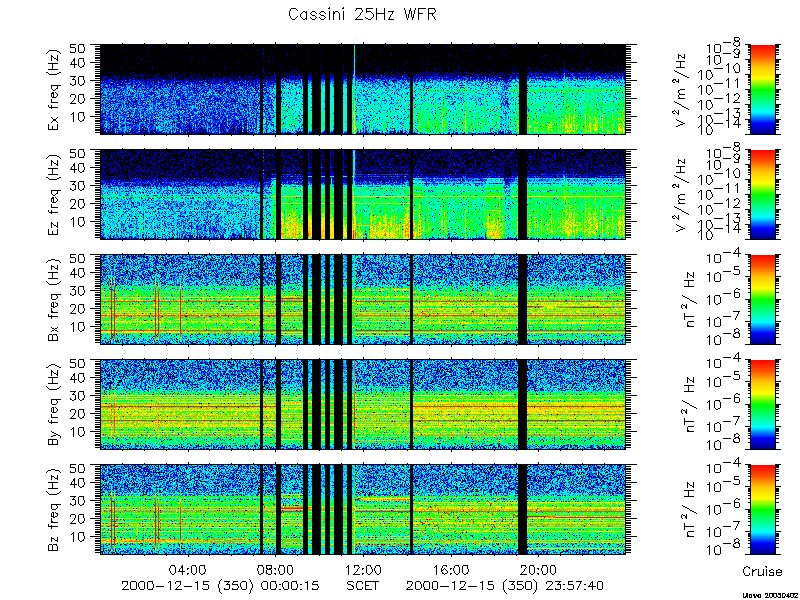The image size is (800, 600).
Task: Click the "08:00" time tick label
Action: pos(276,570)
